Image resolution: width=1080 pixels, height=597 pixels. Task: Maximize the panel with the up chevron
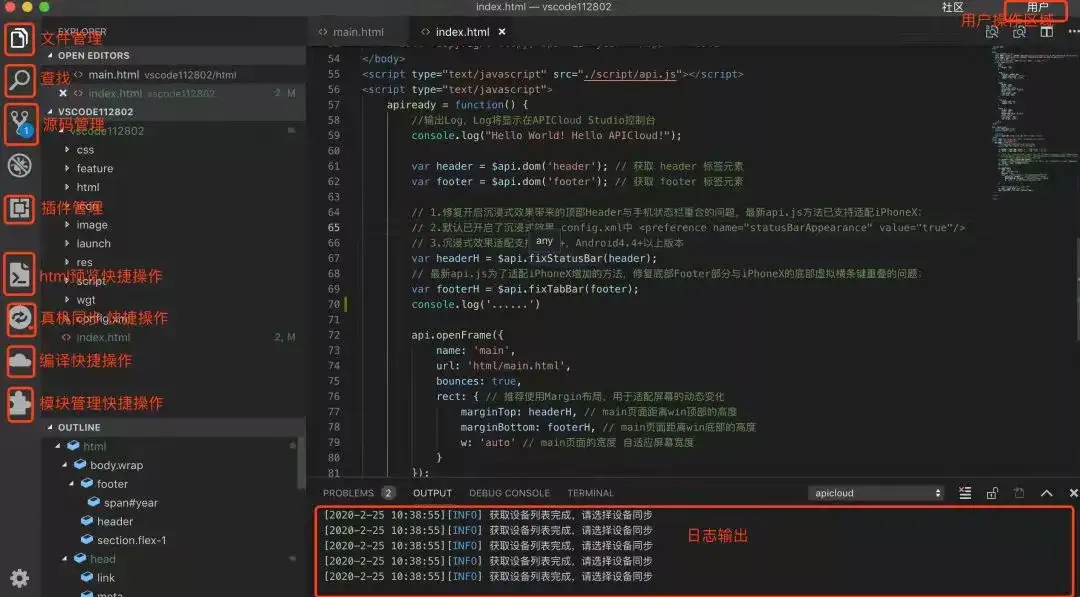coord(1046,493)
